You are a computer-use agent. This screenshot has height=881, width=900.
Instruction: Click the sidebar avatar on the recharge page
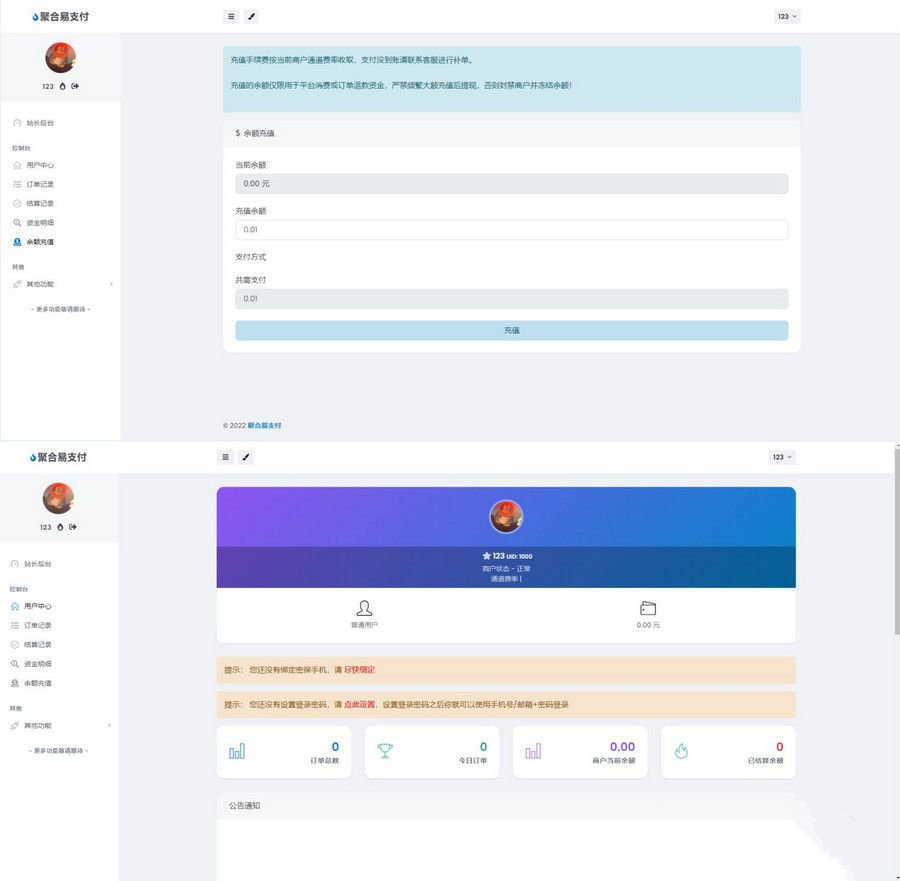pos(60,57)
